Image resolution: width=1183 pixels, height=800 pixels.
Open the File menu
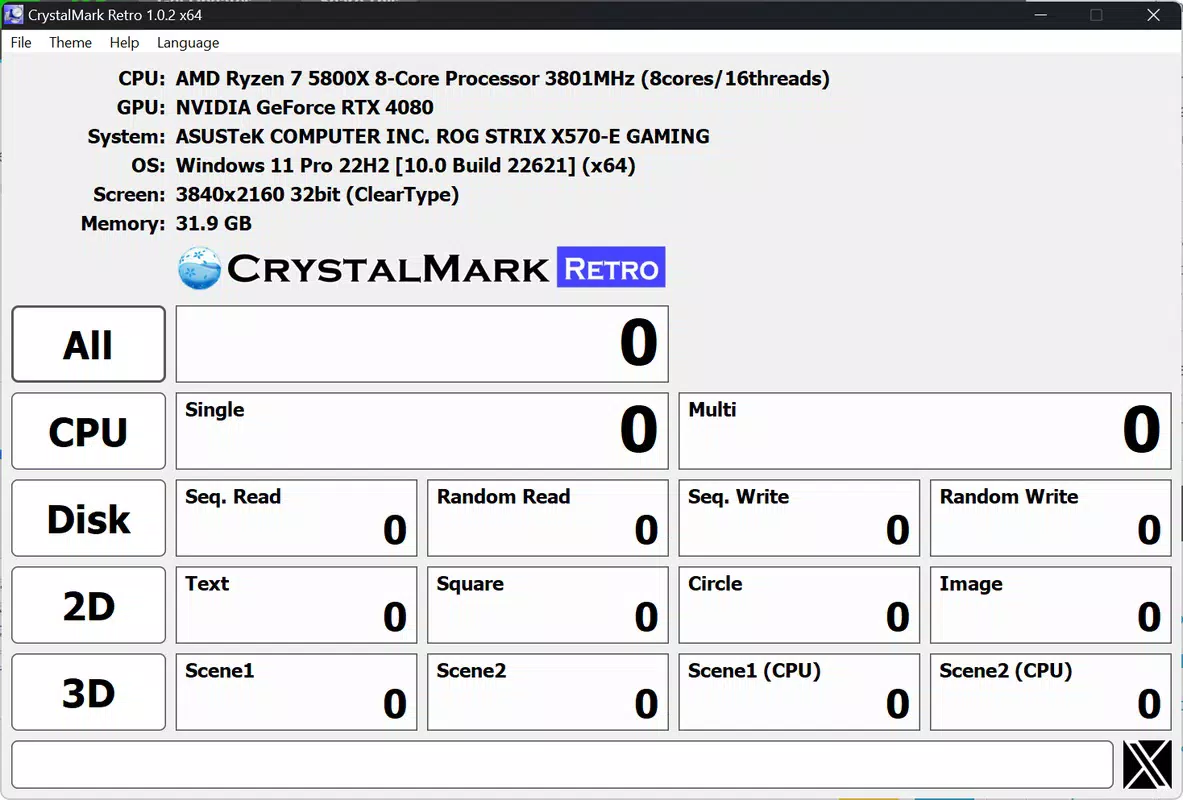coord(20,43)
